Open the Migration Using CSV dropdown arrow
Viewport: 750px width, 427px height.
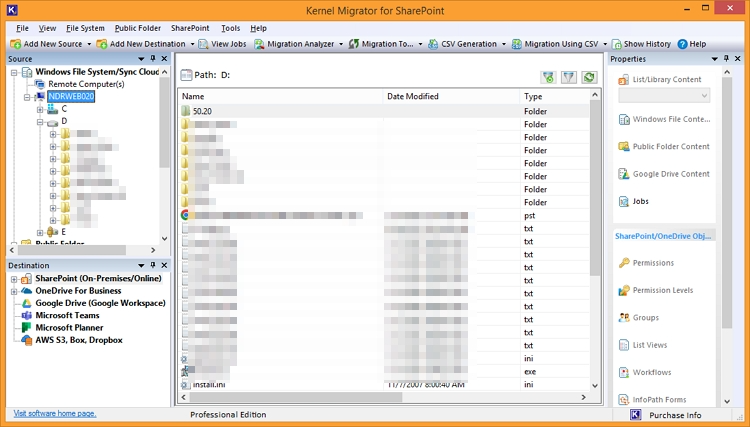pos(605,44)
